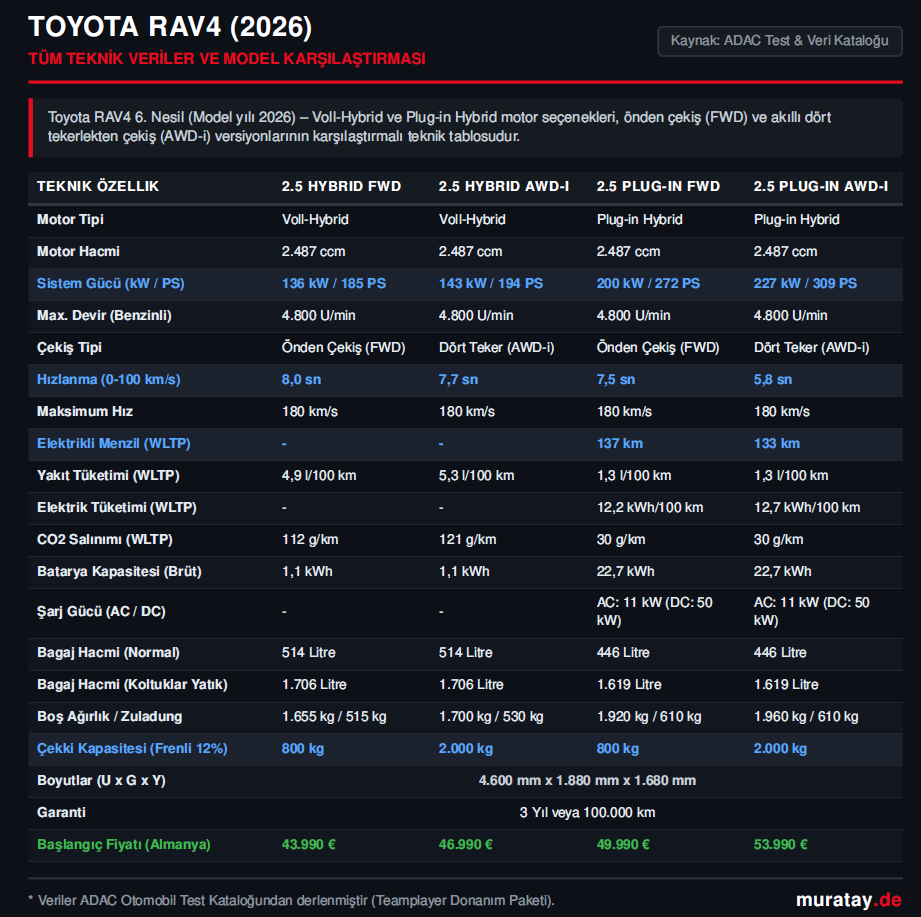
Task: Select the 49.990 € price
Action: 623,845
